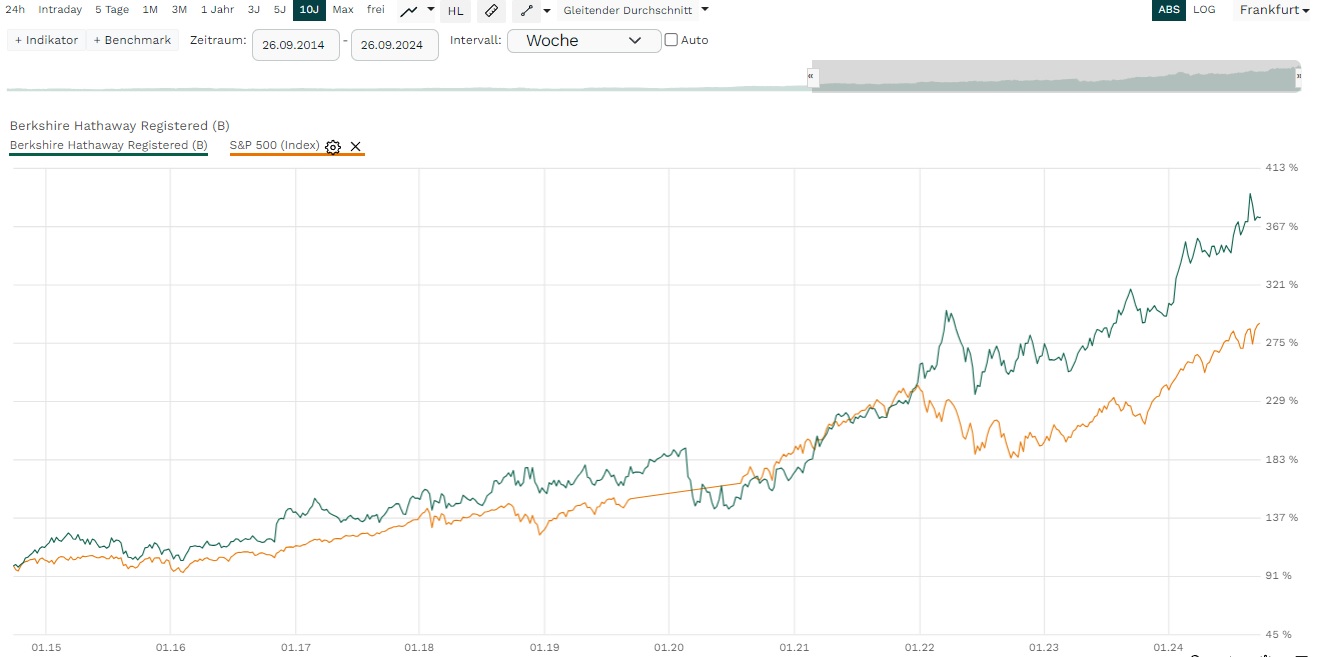
Task: Click the Zeitraum label
Action: [218, 40]
